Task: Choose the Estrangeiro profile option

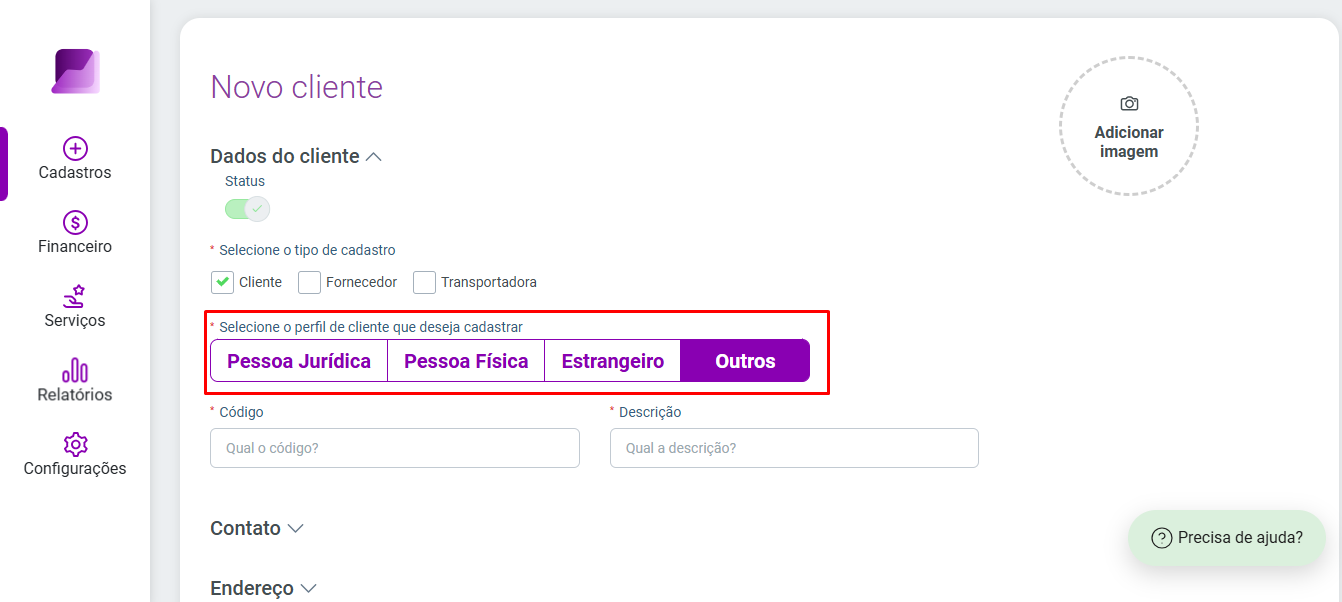Action: pos(612,361)
